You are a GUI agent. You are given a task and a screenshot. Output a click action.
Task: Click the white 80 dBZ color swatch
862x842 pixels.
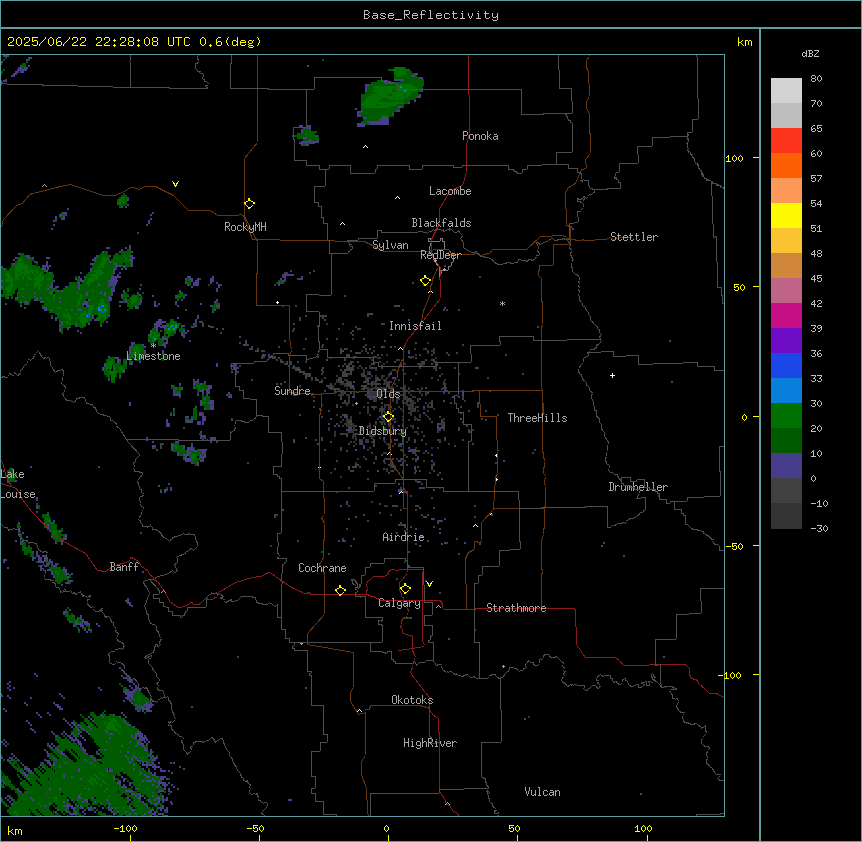[786, 91]
